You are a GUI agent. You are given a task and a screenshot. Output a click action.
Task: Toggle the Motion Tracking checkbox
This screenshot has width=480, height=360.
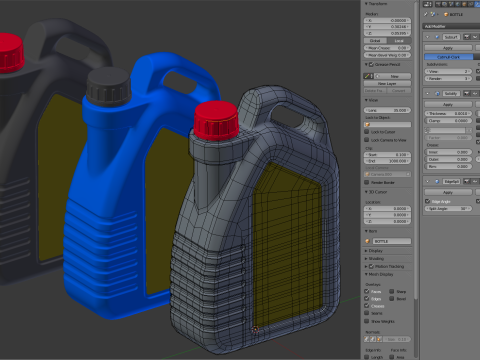(371, 266)
